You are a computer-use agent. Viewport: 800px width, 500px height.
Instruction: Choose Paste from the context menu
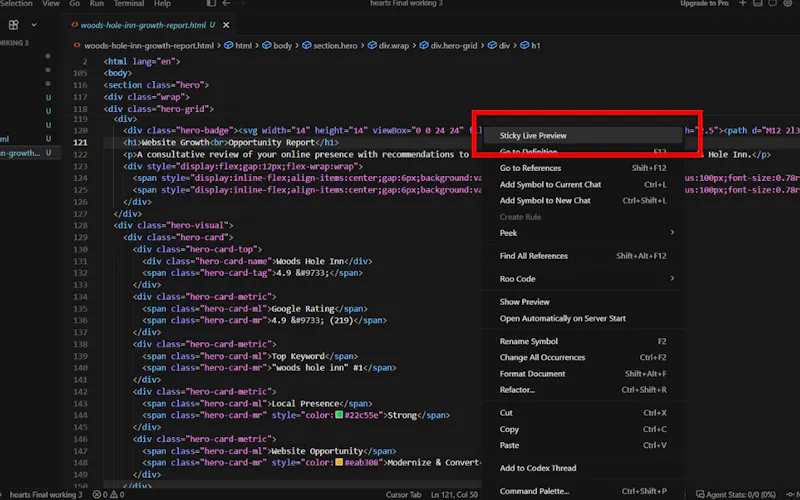click(583, 445)
